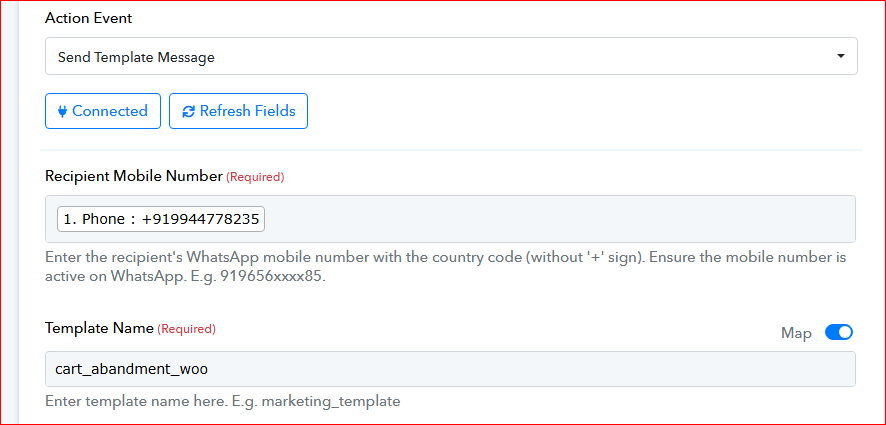Click empty space in the Recipient Mobile Number field
The image size is (886, 425).
tap(560, 219)
